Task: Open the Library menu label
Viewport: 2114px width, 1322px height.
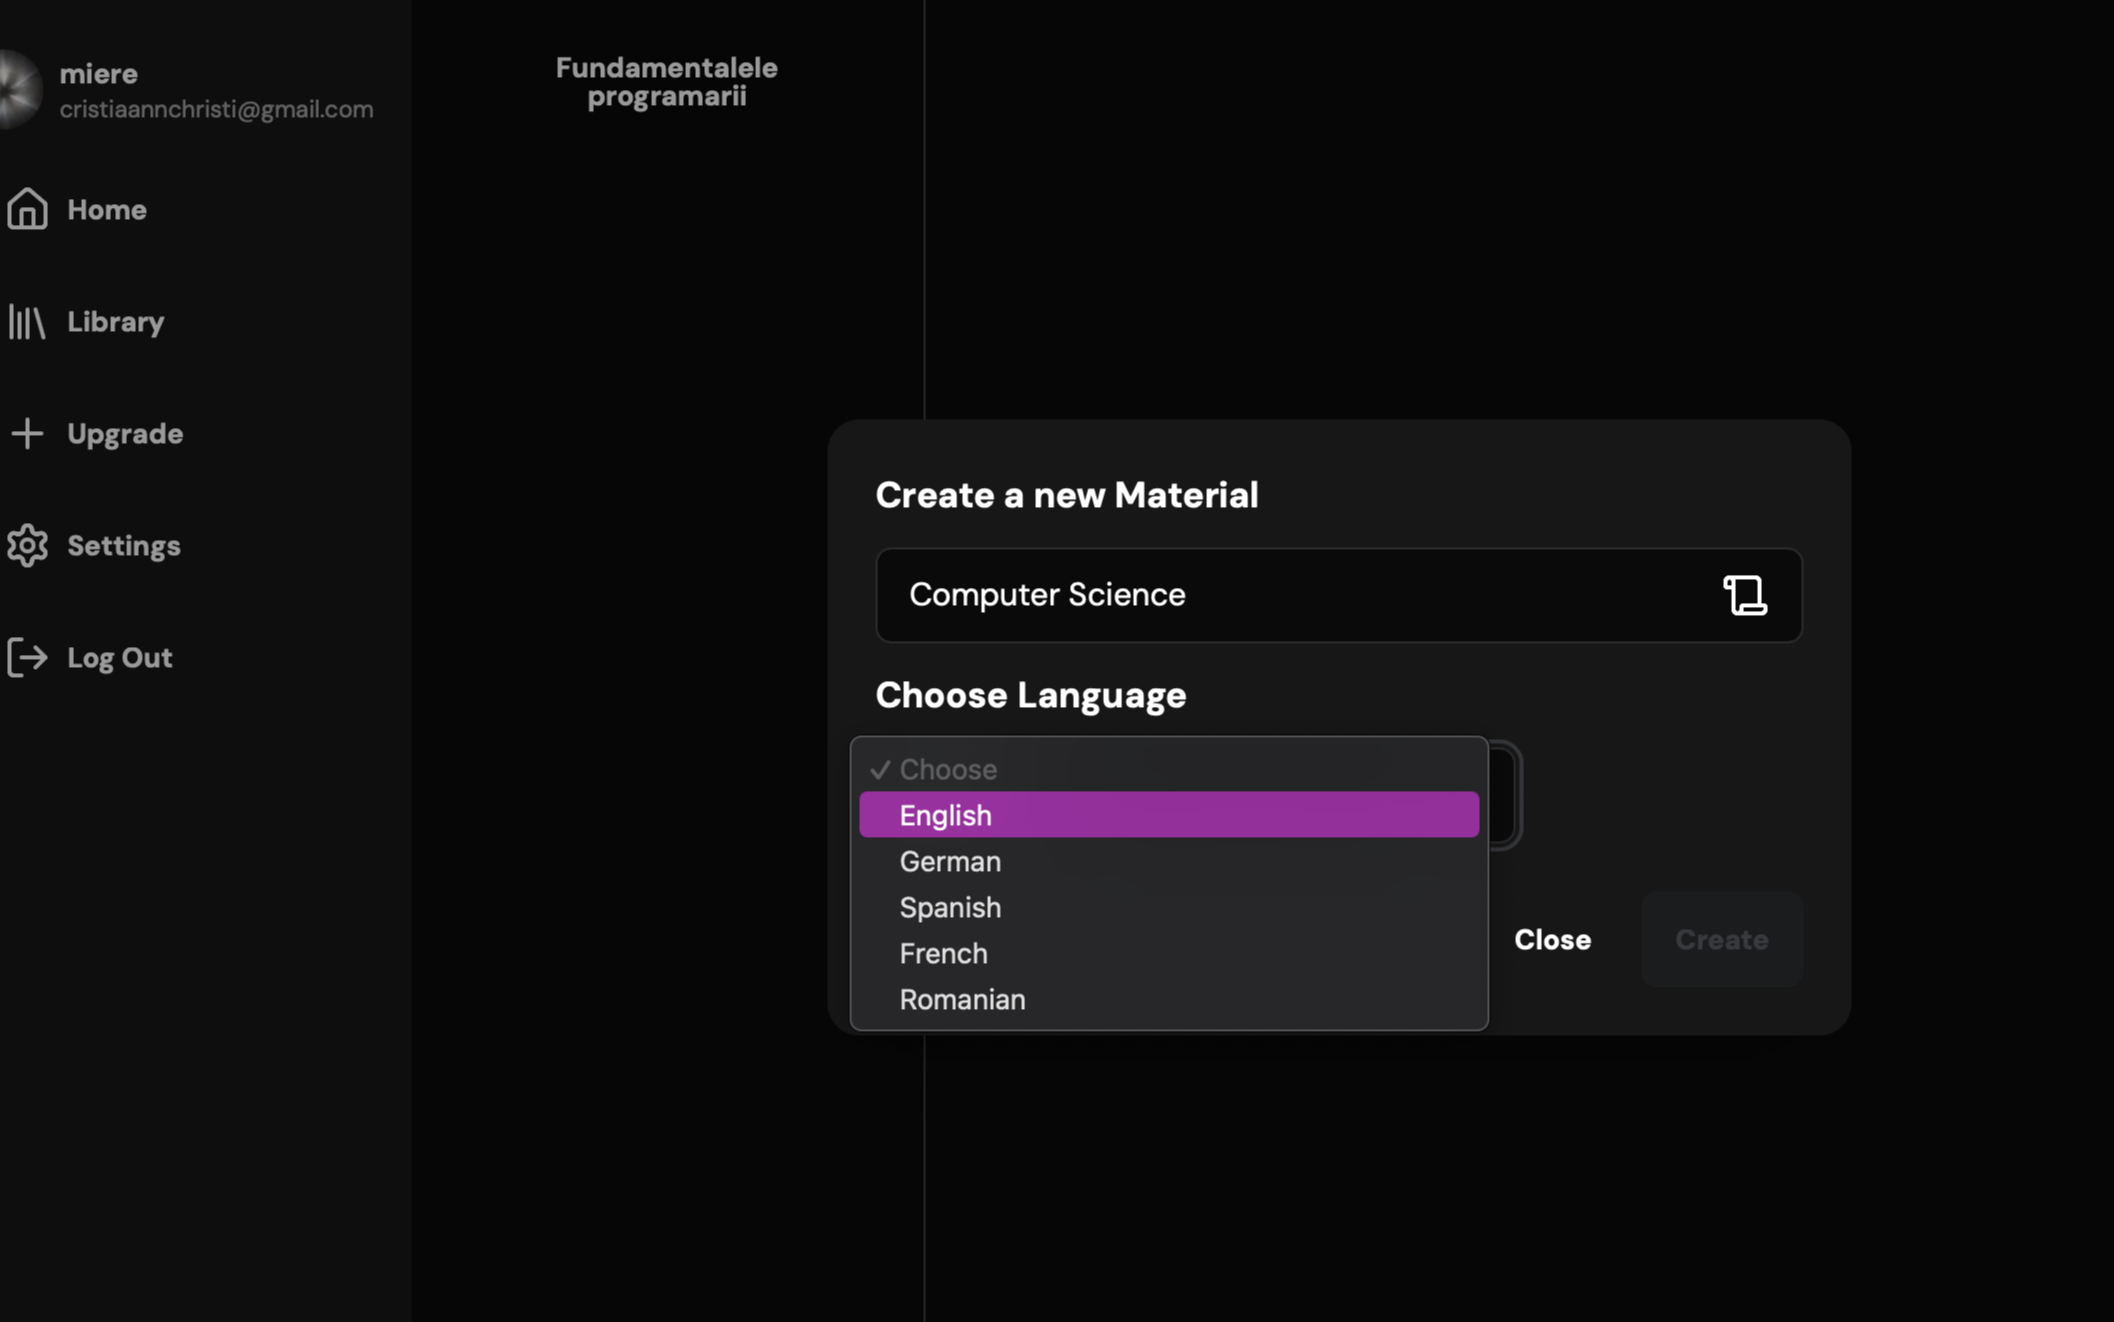Action: coord(116,322)
